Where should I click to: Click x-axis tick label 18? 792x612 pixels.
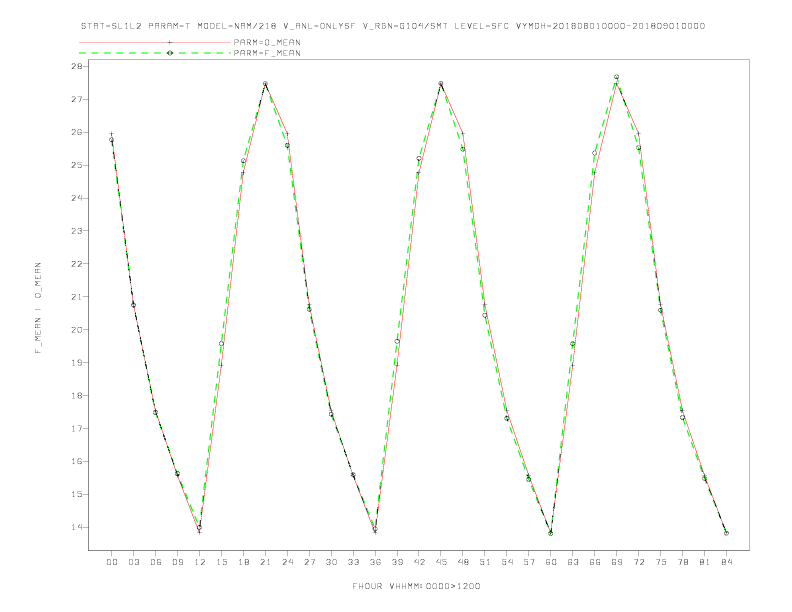tap(243, 562)
